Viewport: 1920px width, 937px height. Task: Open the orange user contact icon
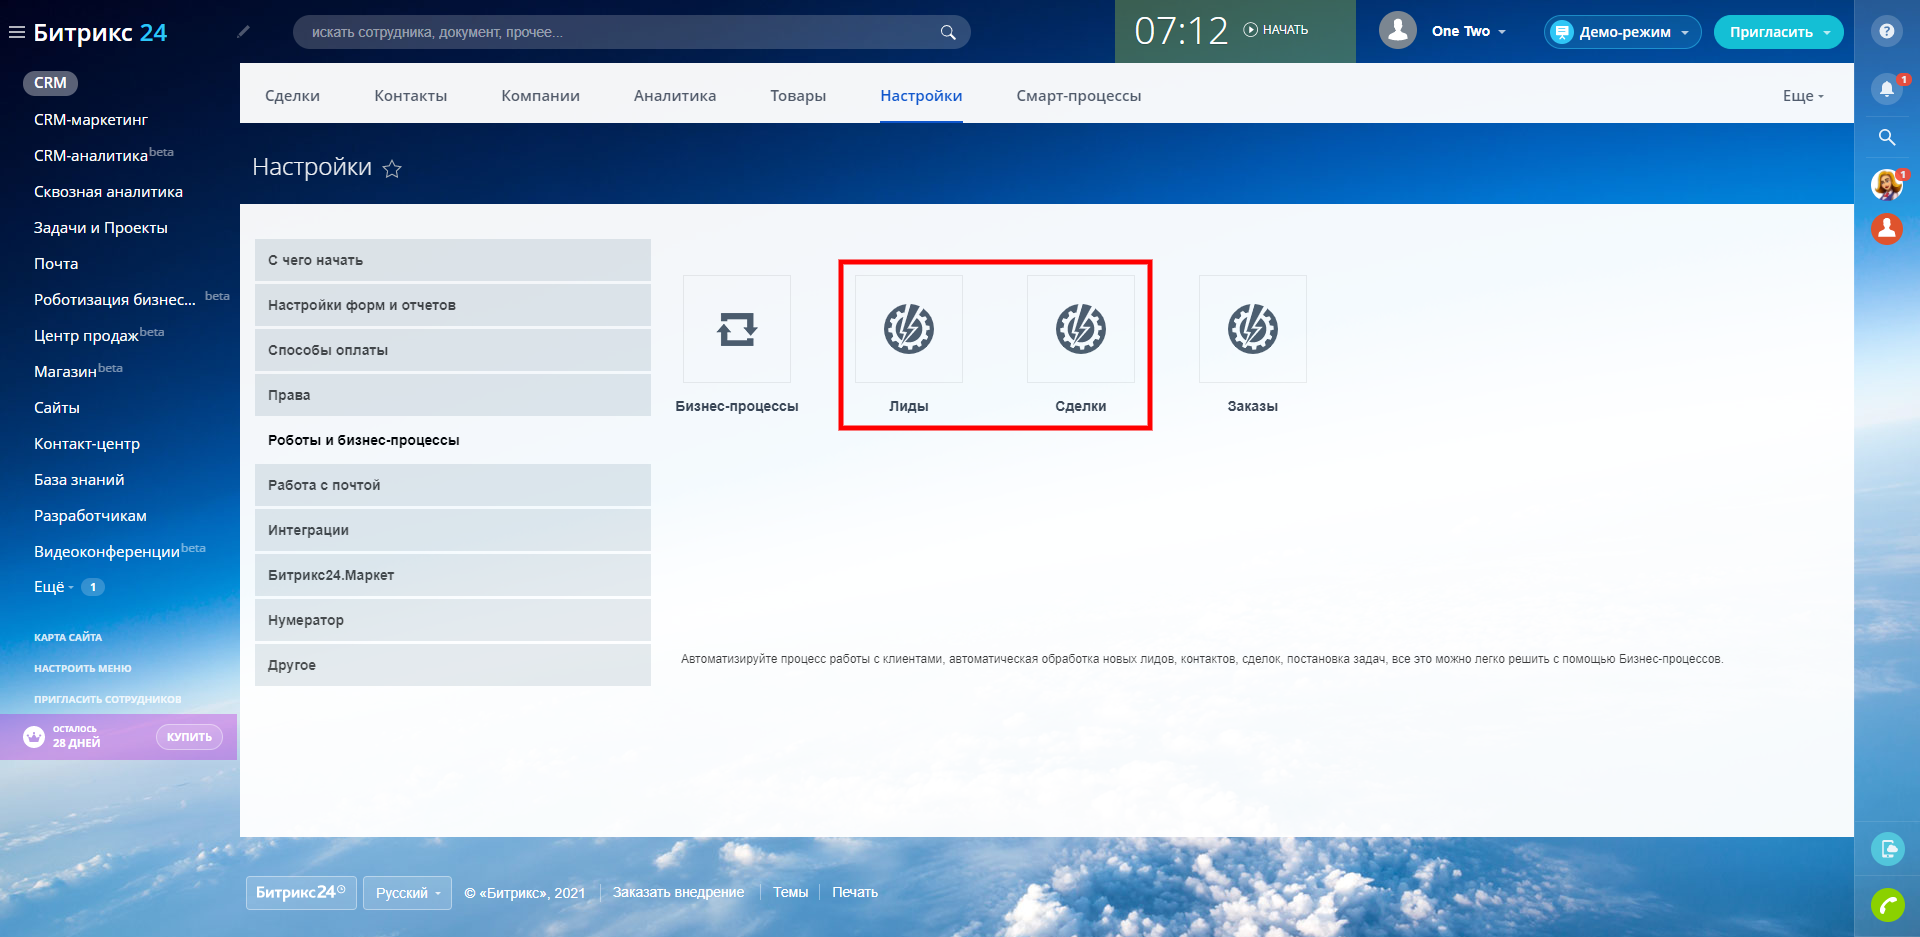click(x=1886, y=229)
